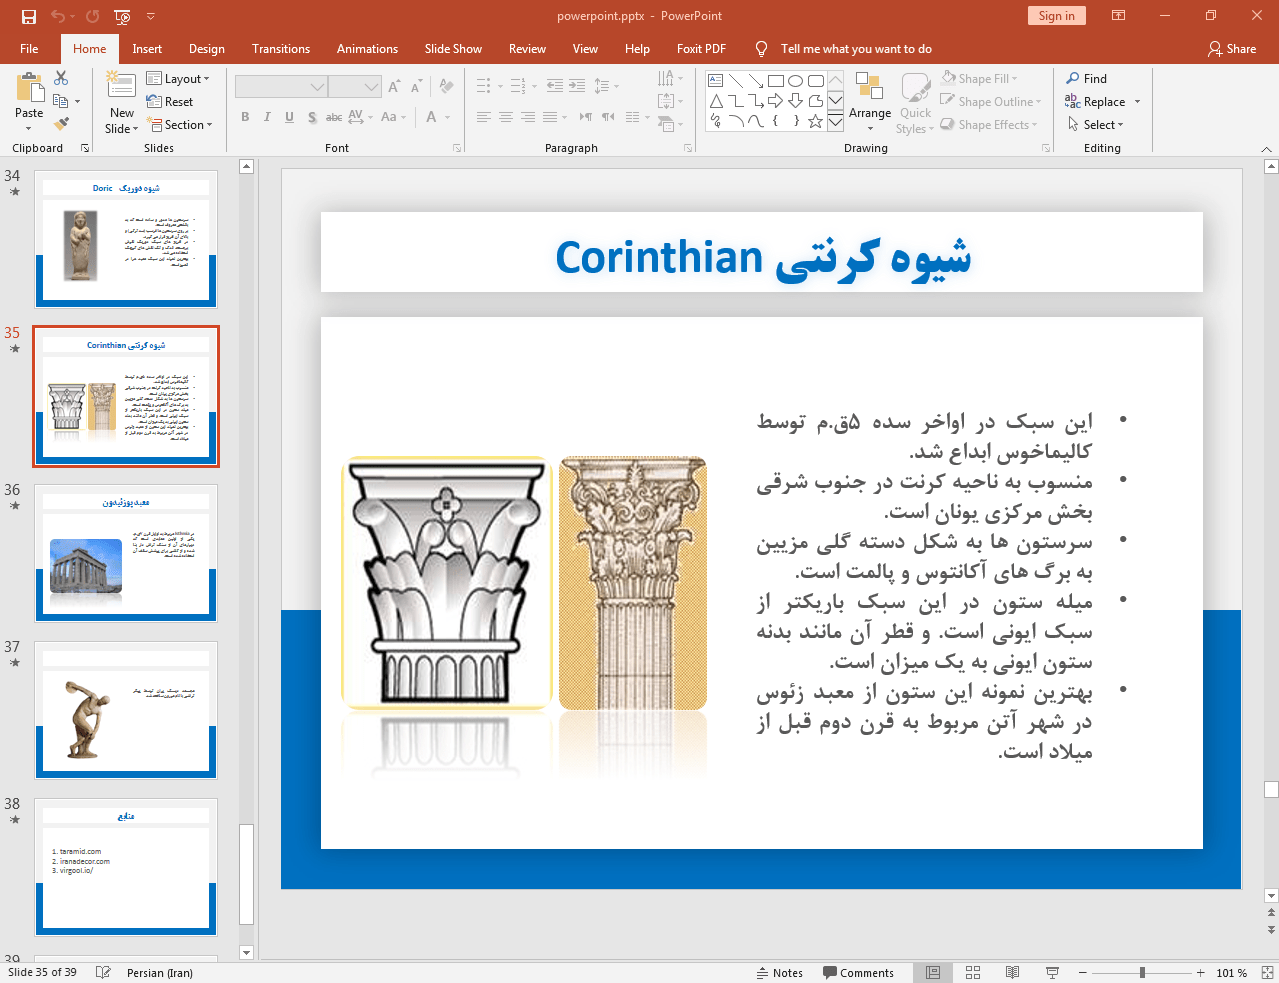Open the Section dropdown
The image size is (1279, 983).
[180, 124]
